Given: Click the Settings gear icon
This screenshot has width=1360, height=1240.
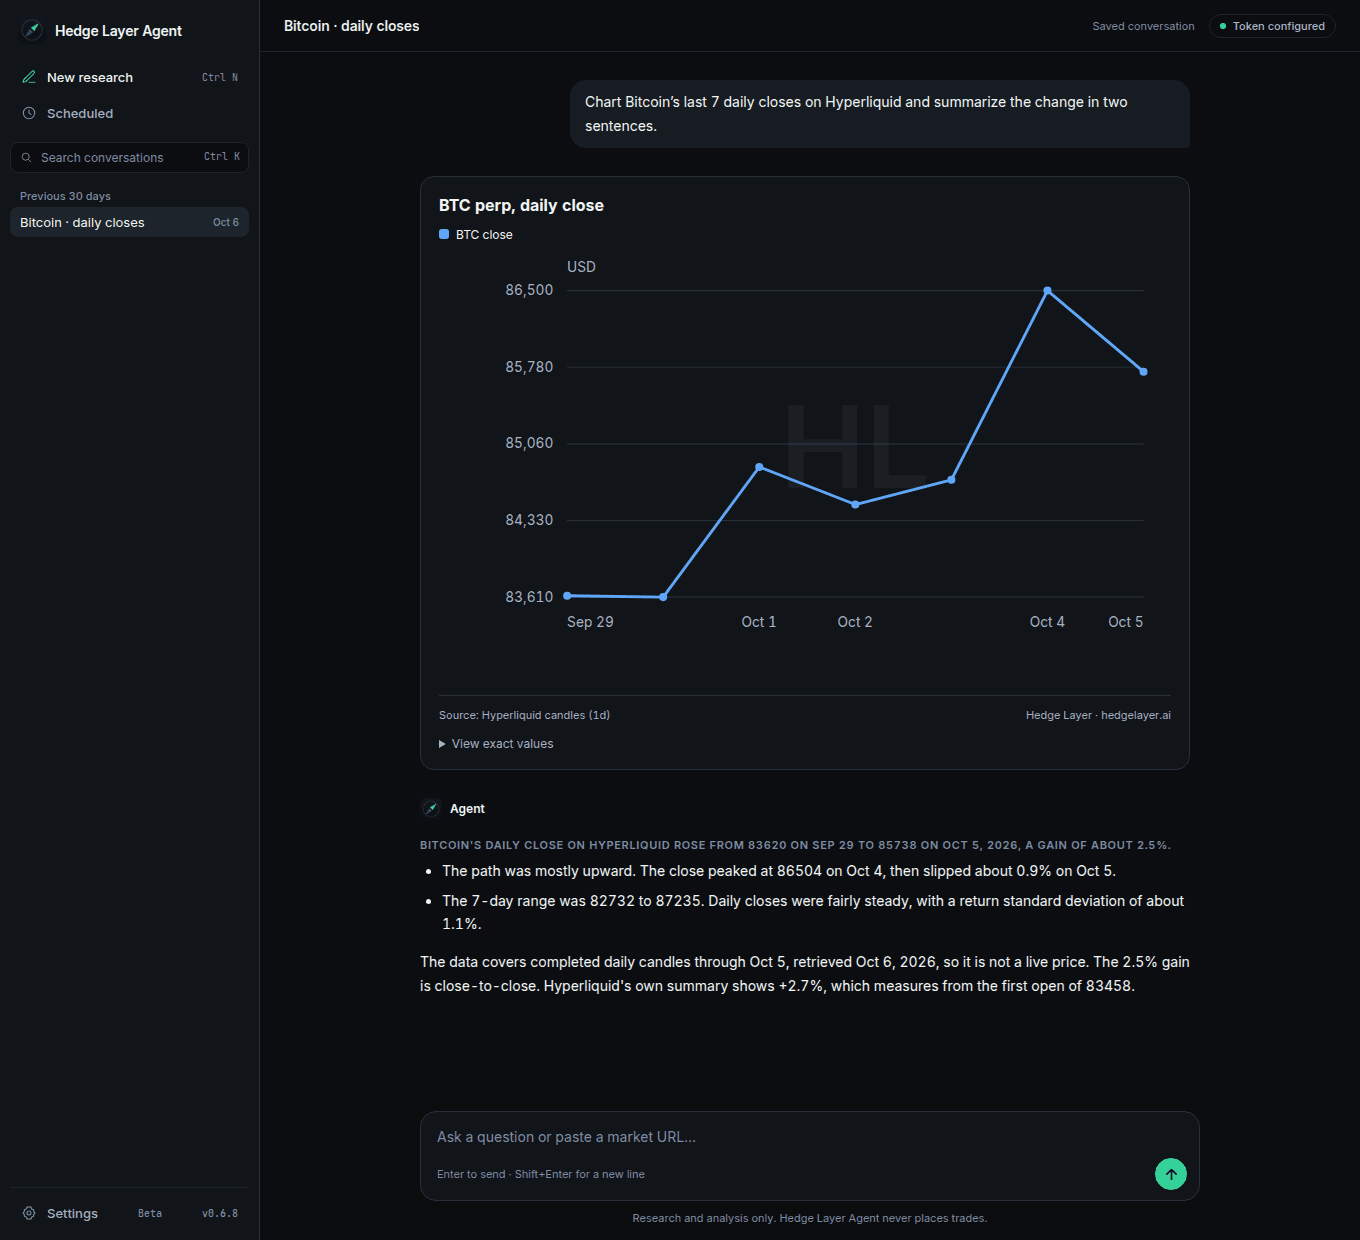Looking at the screenshot, I should pyautogui.click(x=29, y=1213).
